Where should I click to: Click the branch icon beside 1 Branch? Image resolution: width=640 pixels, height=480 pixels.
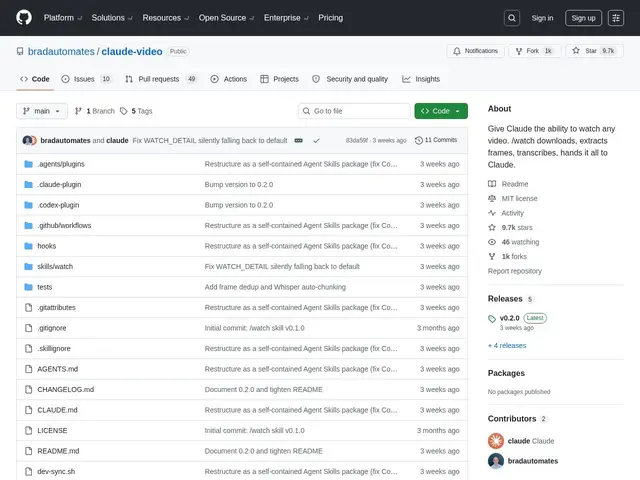coord(78,111)
